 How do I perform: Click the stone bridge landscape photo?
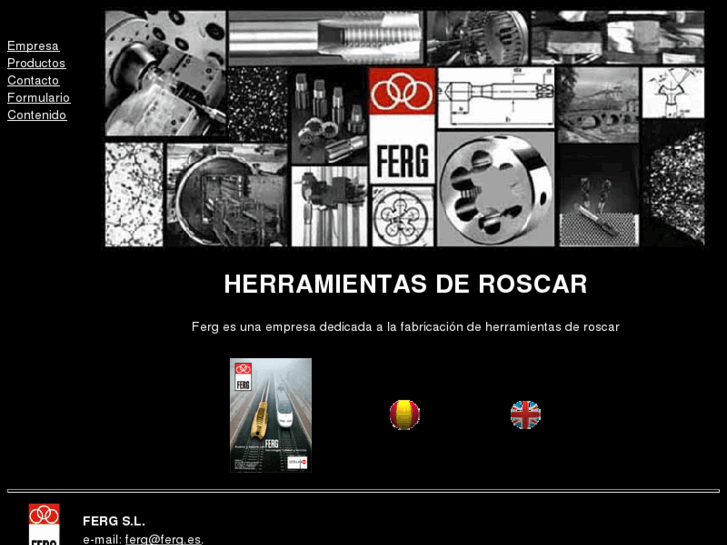[598, 105]
